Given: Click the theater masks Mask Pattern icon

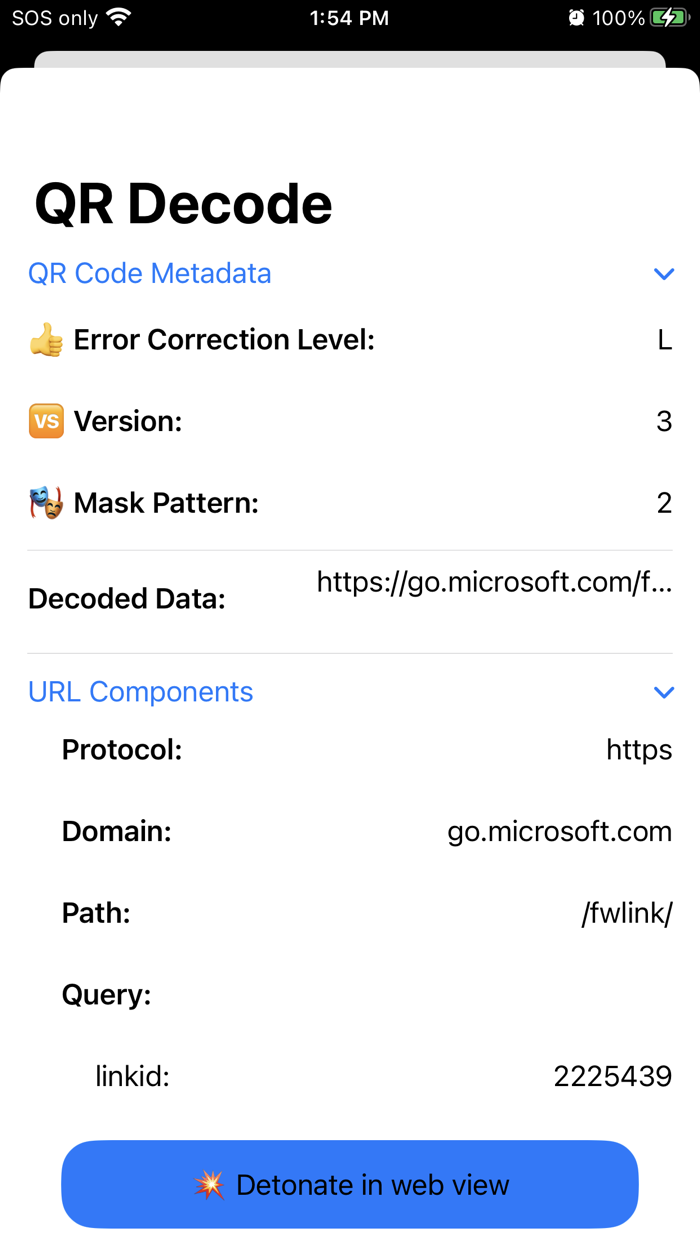Looking at the screenshot, I should coord(46,502).
